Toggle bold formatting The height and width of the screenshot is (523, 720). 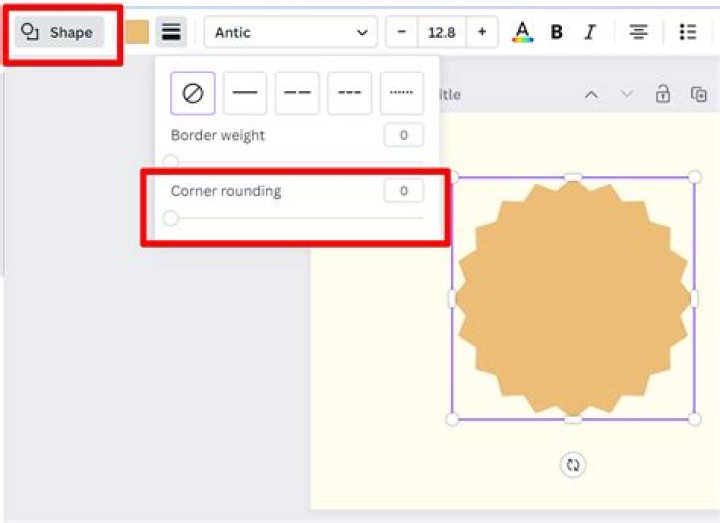[557, 32]
